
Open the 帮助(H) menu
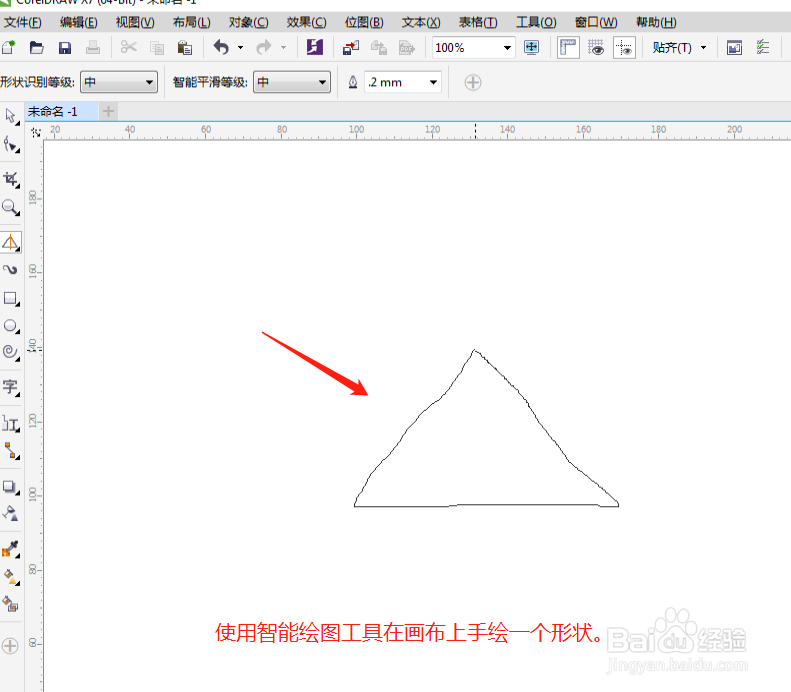coord(656,22)
